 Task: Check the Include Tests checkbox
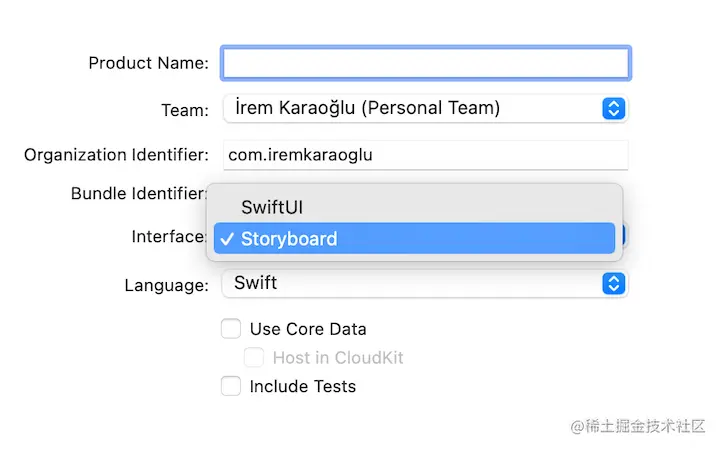click(x=231, y=386)
